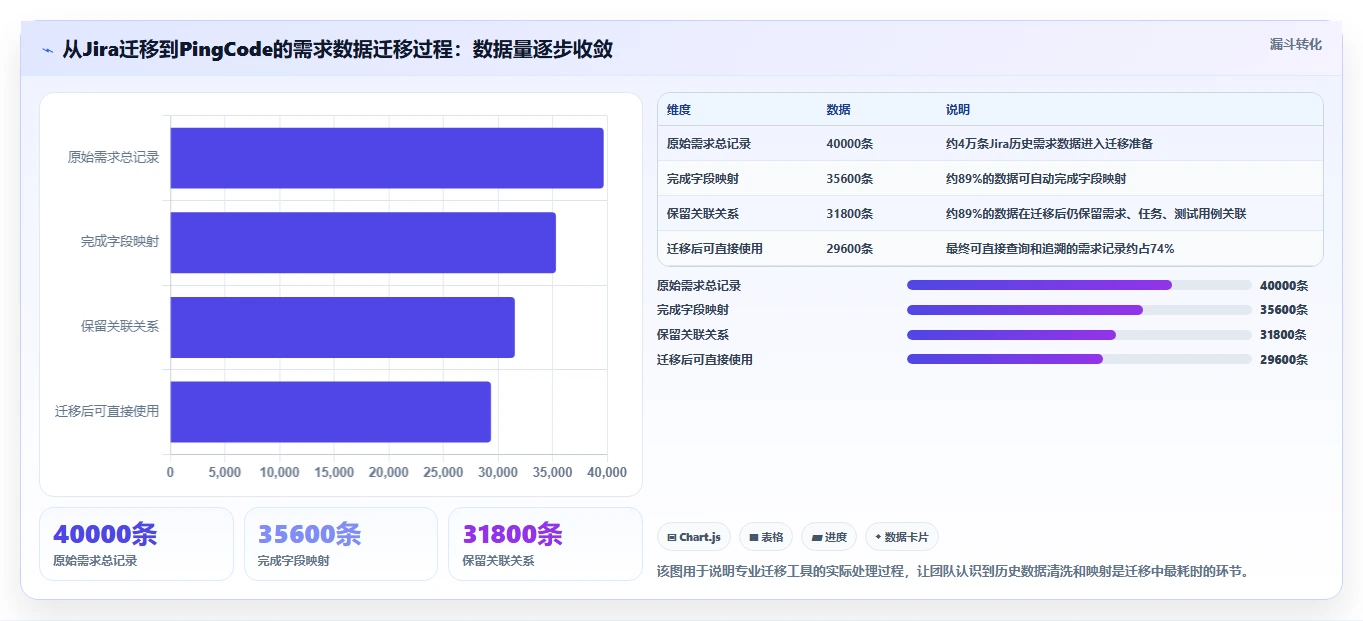Click the 保留关联关系 y-axis label in chart
This screenshot has width=1363, height=621.
120,327
